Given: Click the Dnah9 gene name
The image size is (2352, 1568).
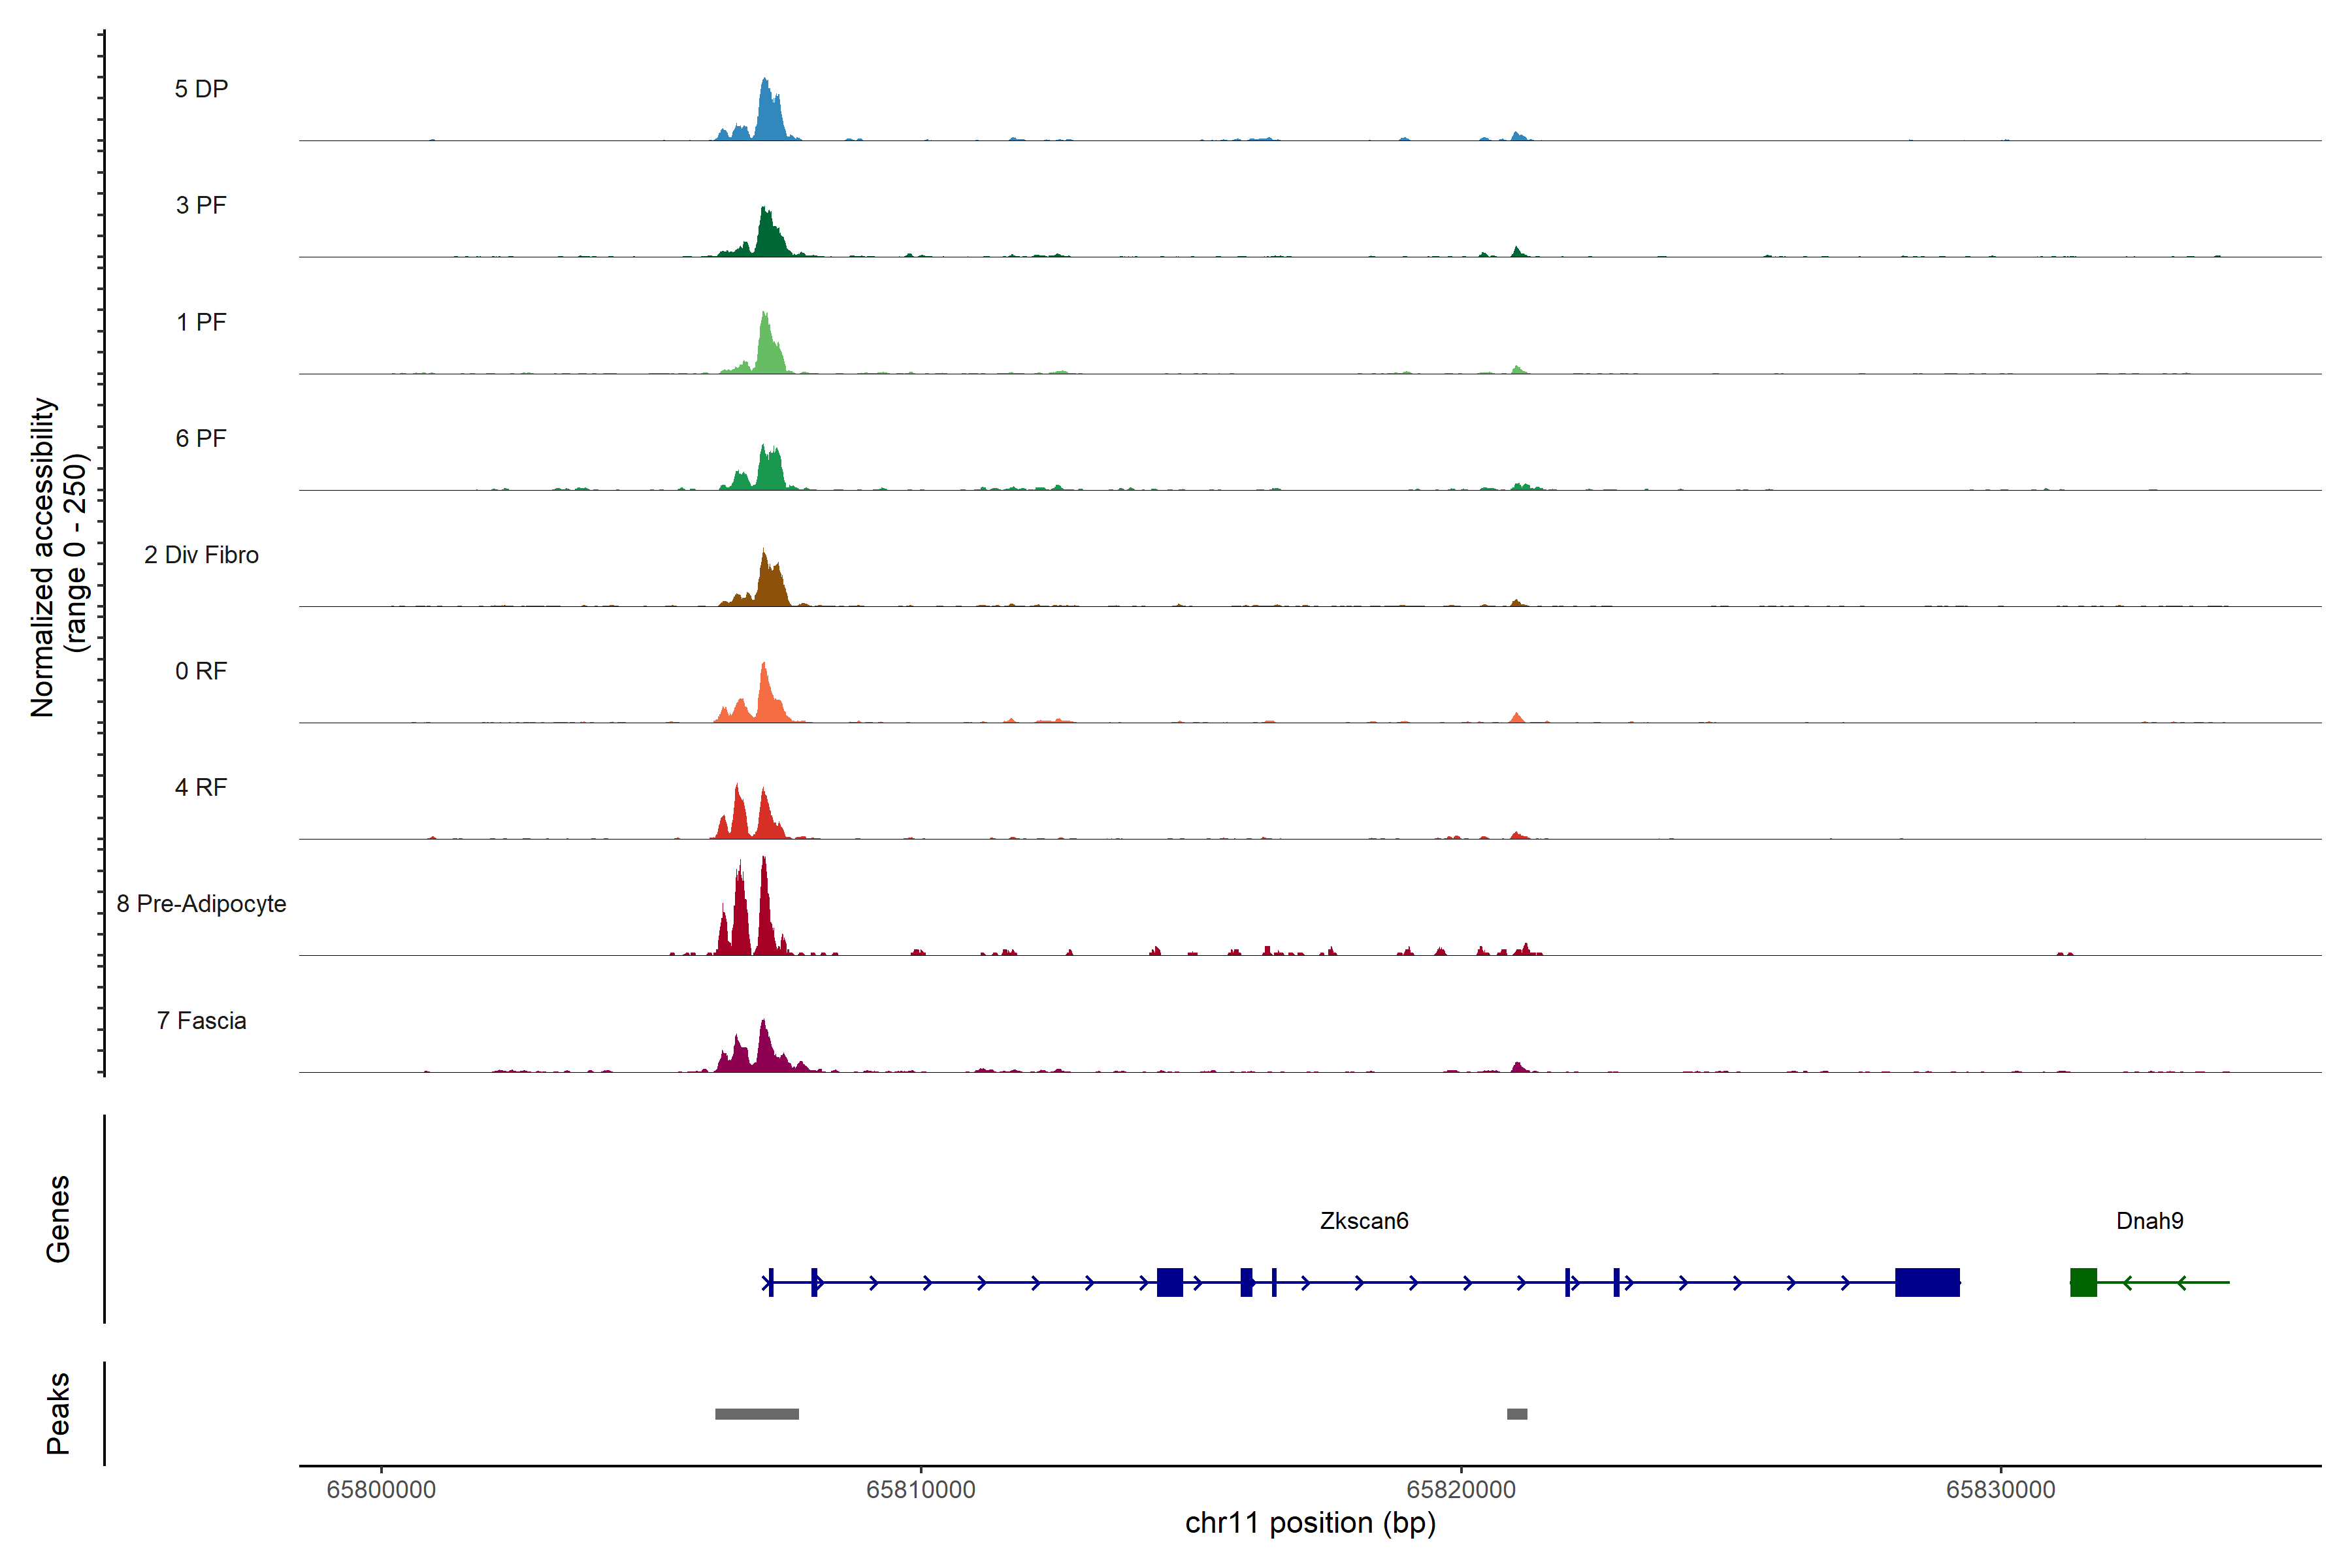Looking at the screenshot, I should tap(2150, 1221).
